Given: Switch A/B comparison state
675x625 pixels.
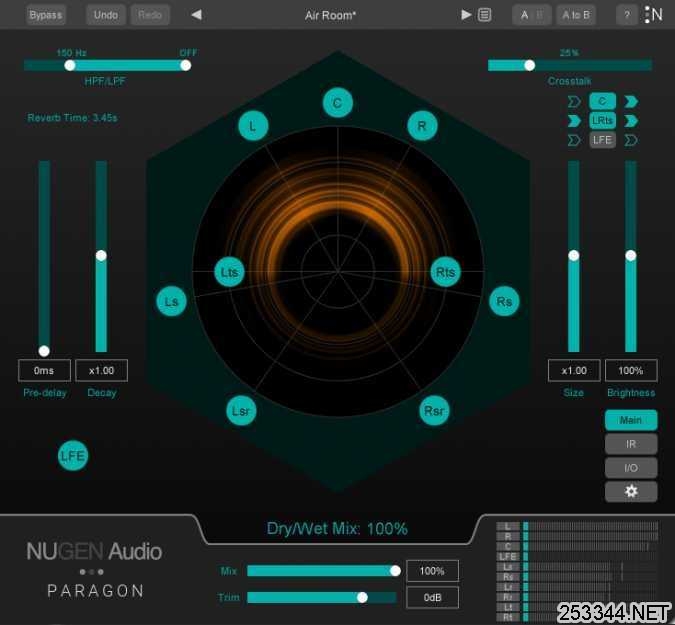Looking at the screenshot, I should click(x=532, y=15).
